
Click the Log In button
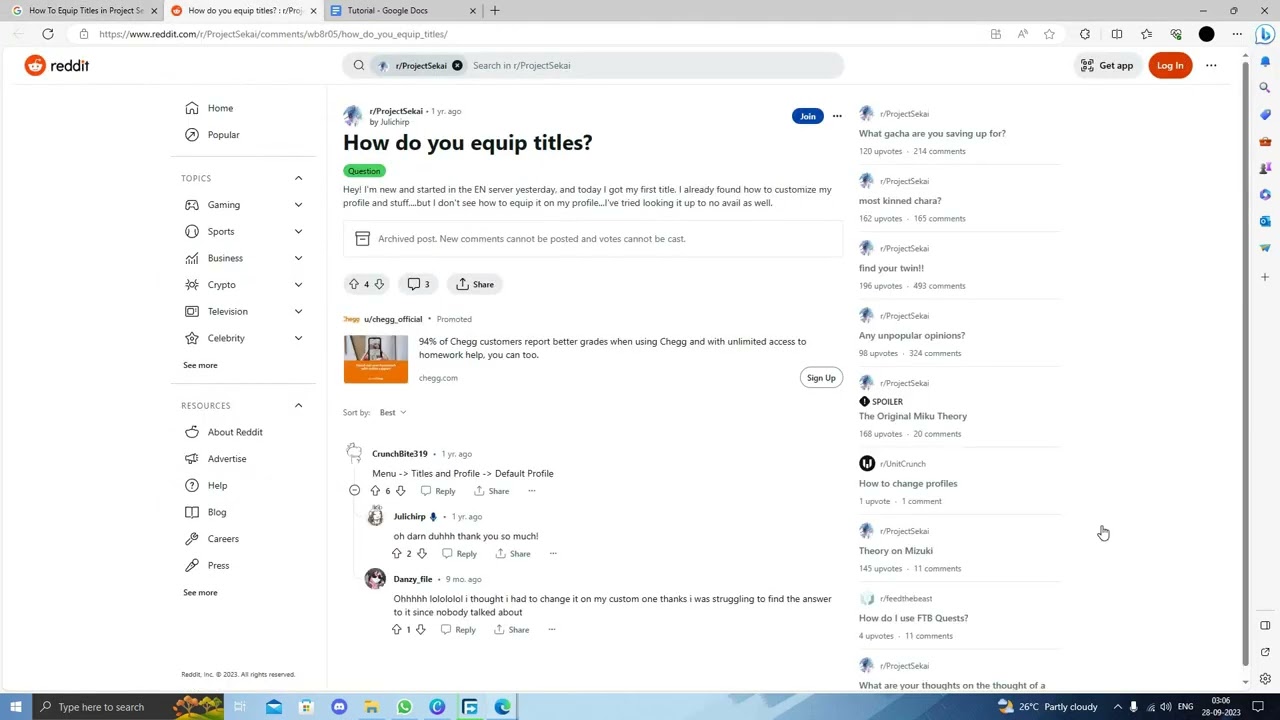tap(1170, 65)
